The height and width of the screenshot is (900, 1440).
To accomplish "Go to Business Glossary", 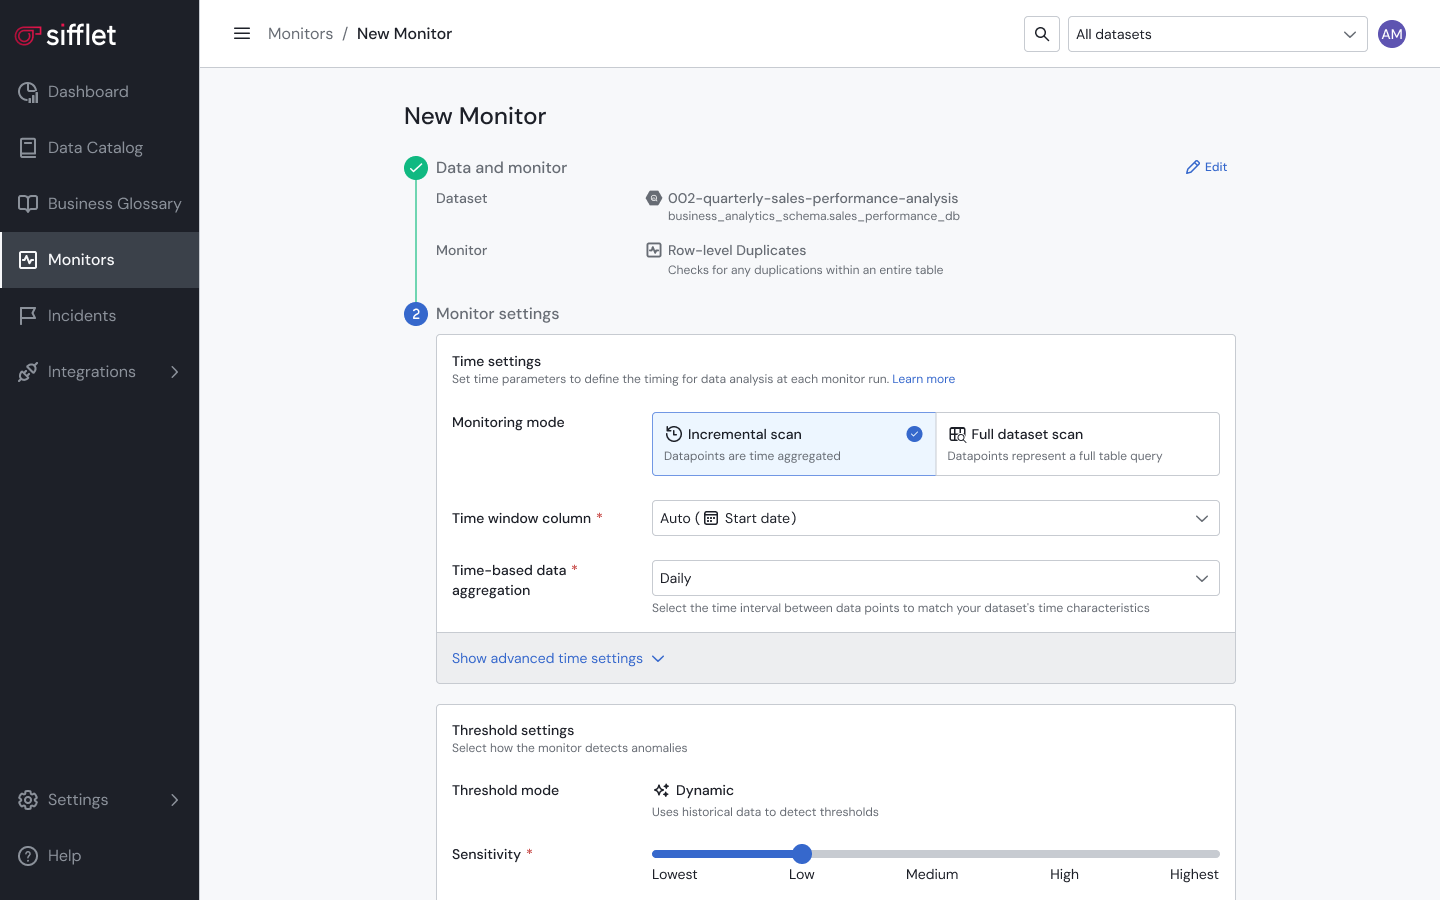I will tap(99, 204).
